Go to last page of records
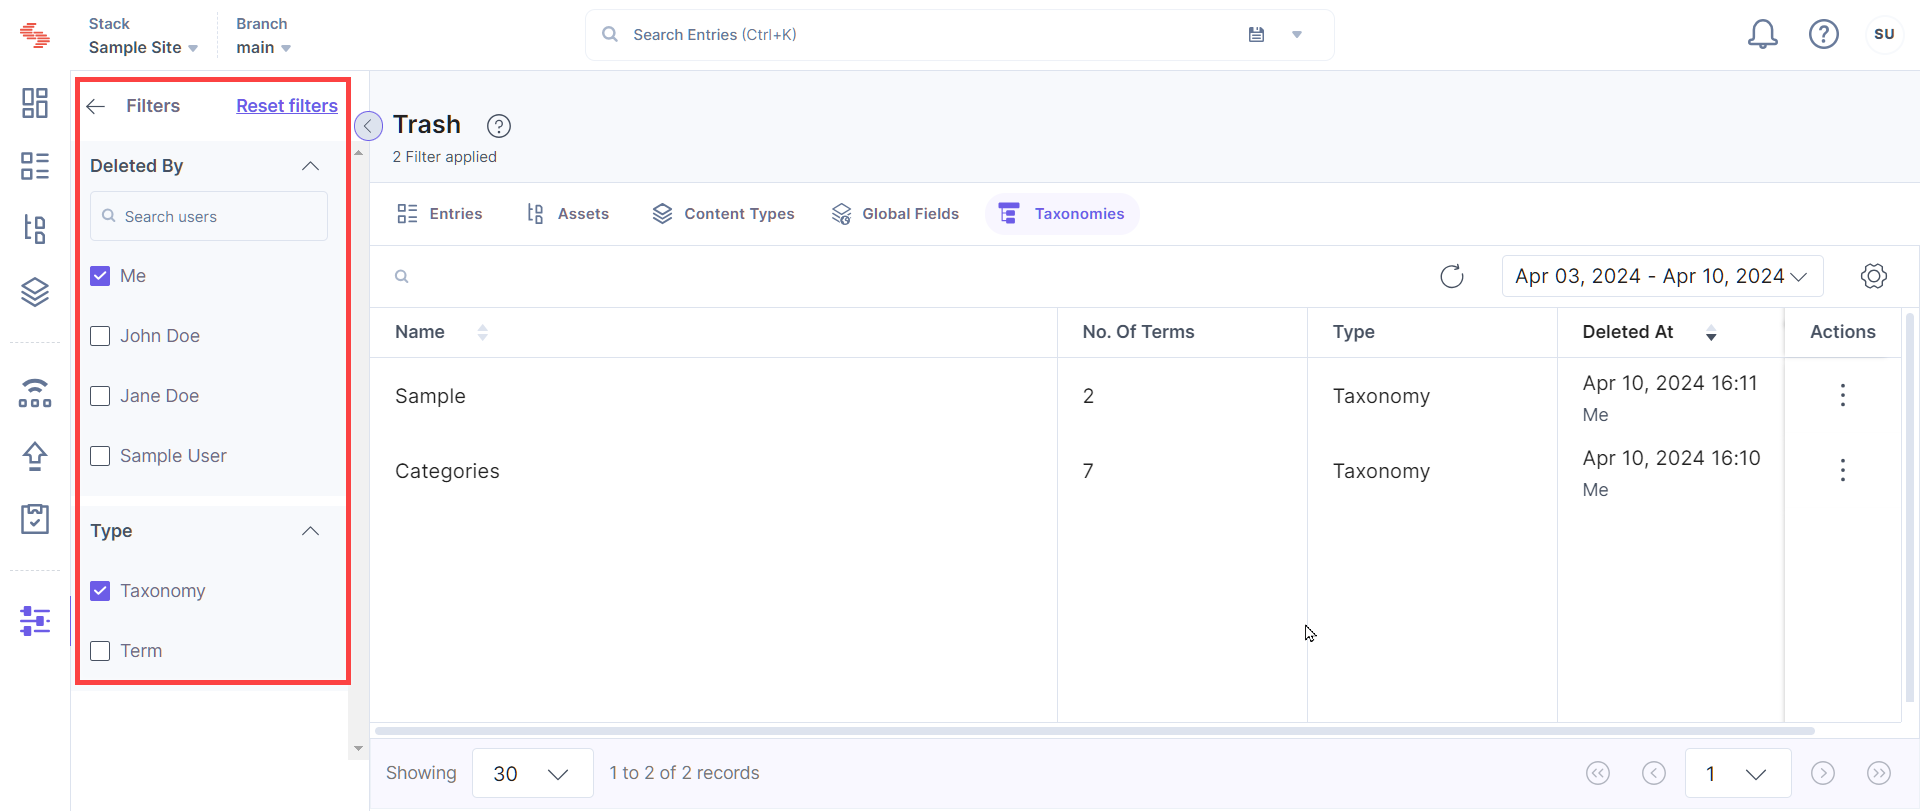1920x811 pixels. coord(1879,773)
